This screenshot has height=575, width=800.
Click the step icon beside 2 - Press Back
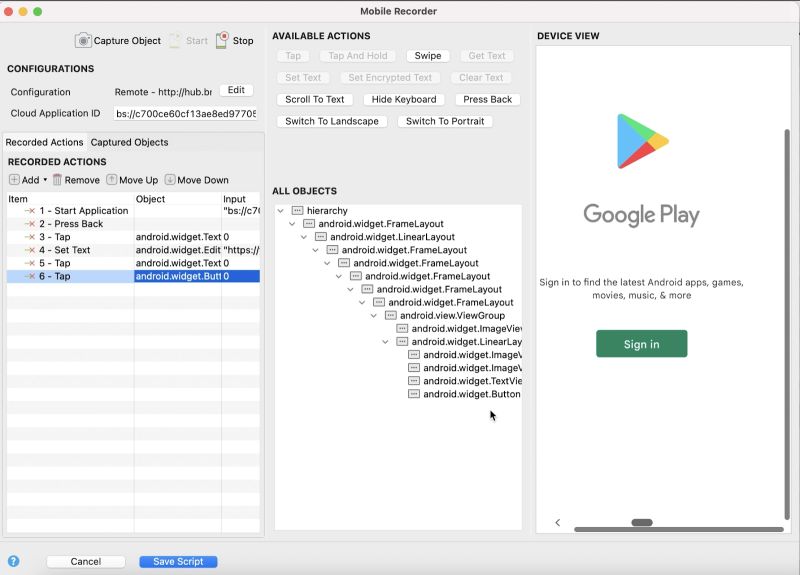click(30, 224)
